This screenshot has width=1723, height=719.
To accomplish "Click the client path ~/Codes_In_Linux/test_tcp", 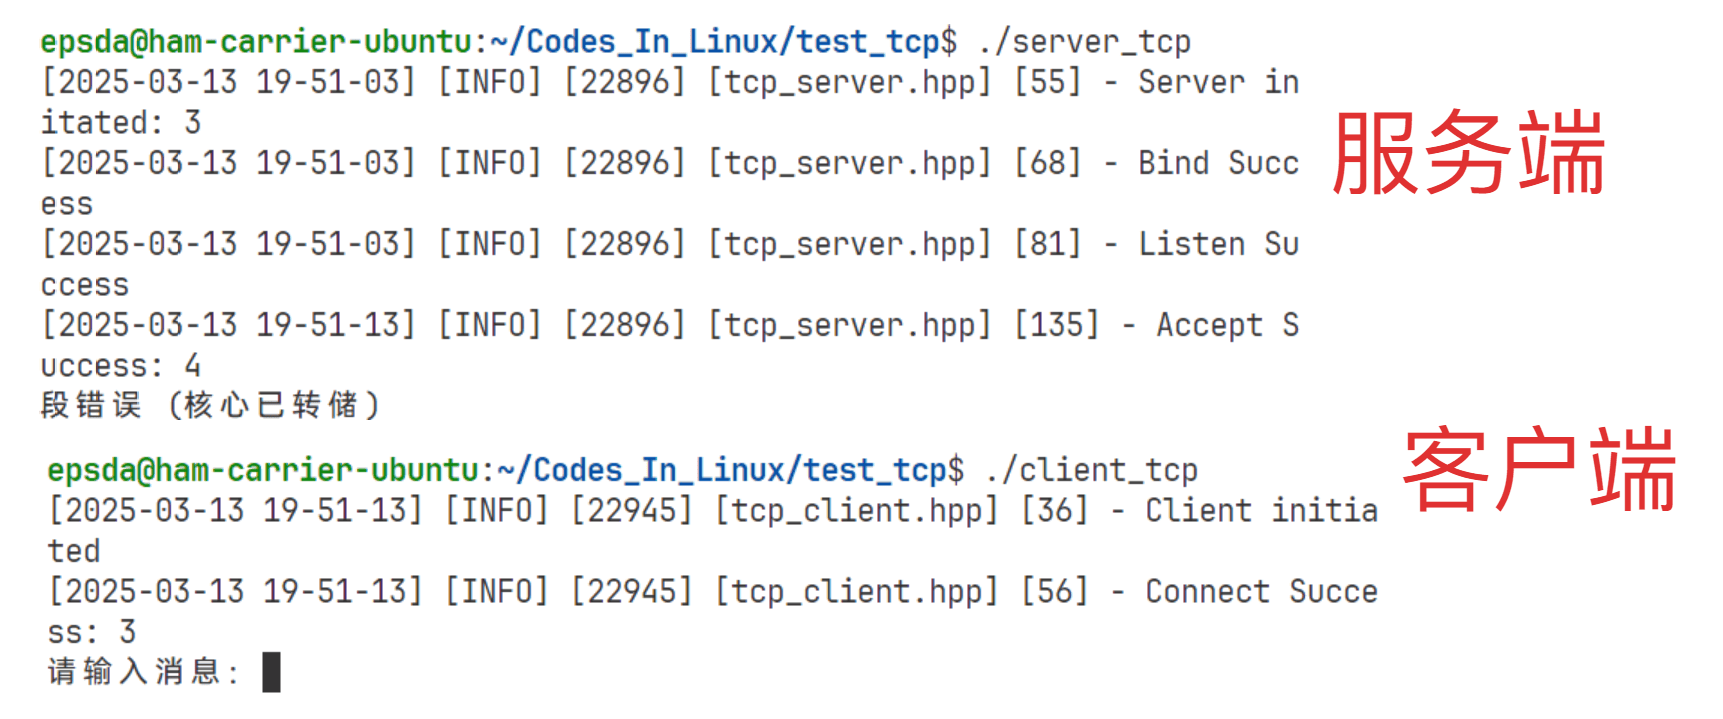I will [x=722, y=470].
